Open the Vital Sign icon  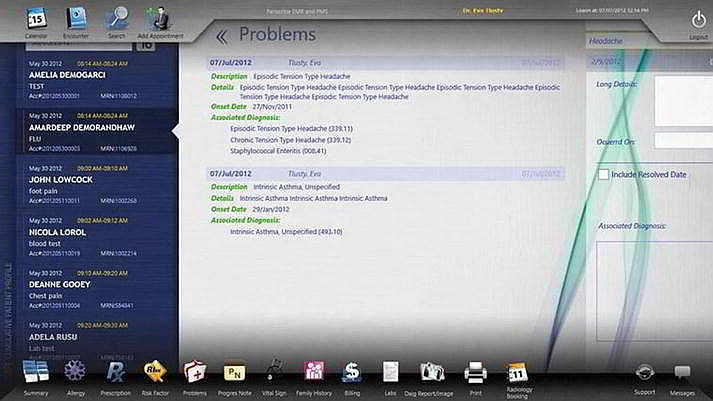[x=273, y=372]
